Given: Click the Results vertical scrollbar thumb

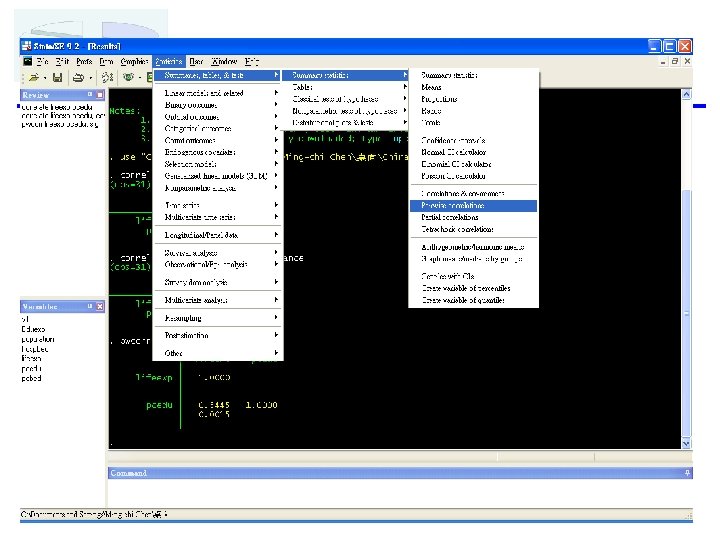Looking at the screenshot, I should click(686, 313).
